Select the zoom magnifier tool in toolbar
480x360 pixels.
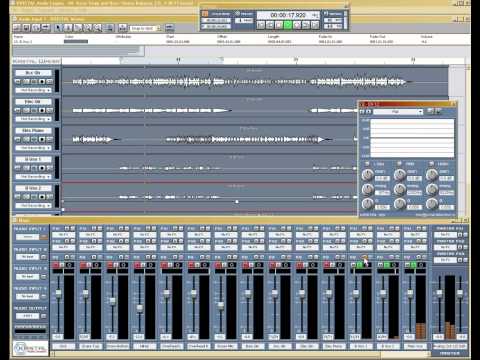(x=97, y=28)
